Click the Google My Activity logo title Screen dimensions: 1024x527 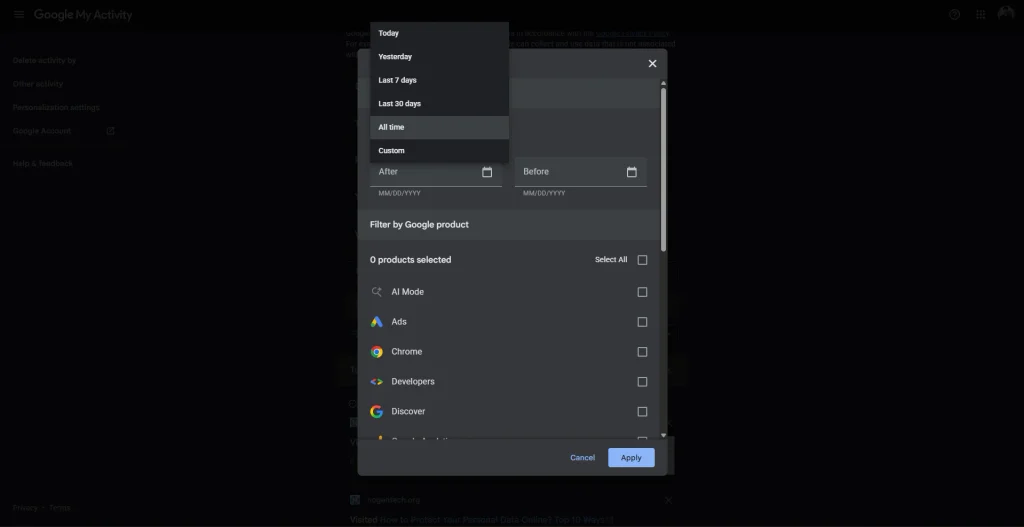pyautogui.click(x=83, y=14)
